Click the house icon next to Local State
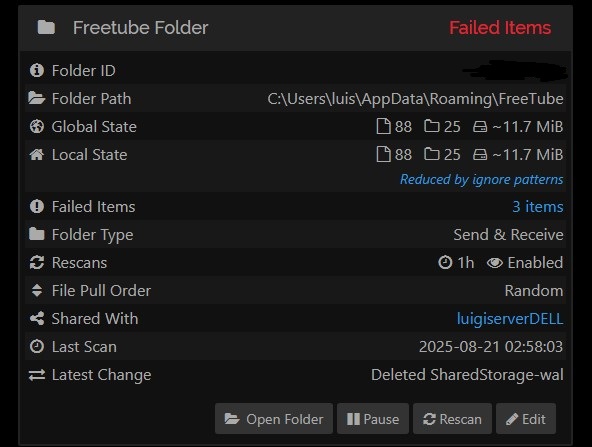The image size is (592, 447). click(37, 154)
